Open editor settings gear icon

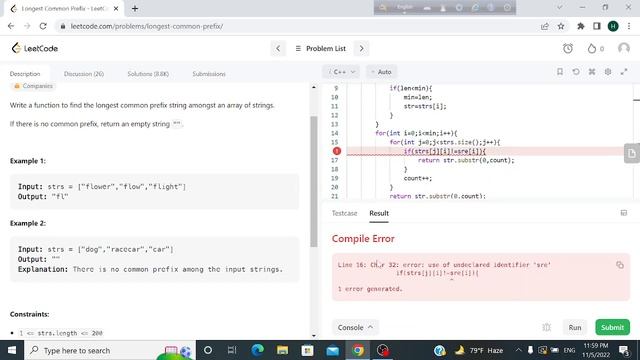click(x=608, y=72)
